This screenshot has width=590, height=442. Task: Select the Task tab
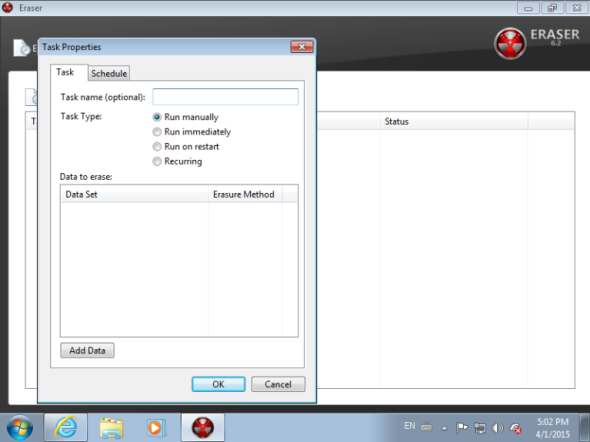click(x=65, y=72)
